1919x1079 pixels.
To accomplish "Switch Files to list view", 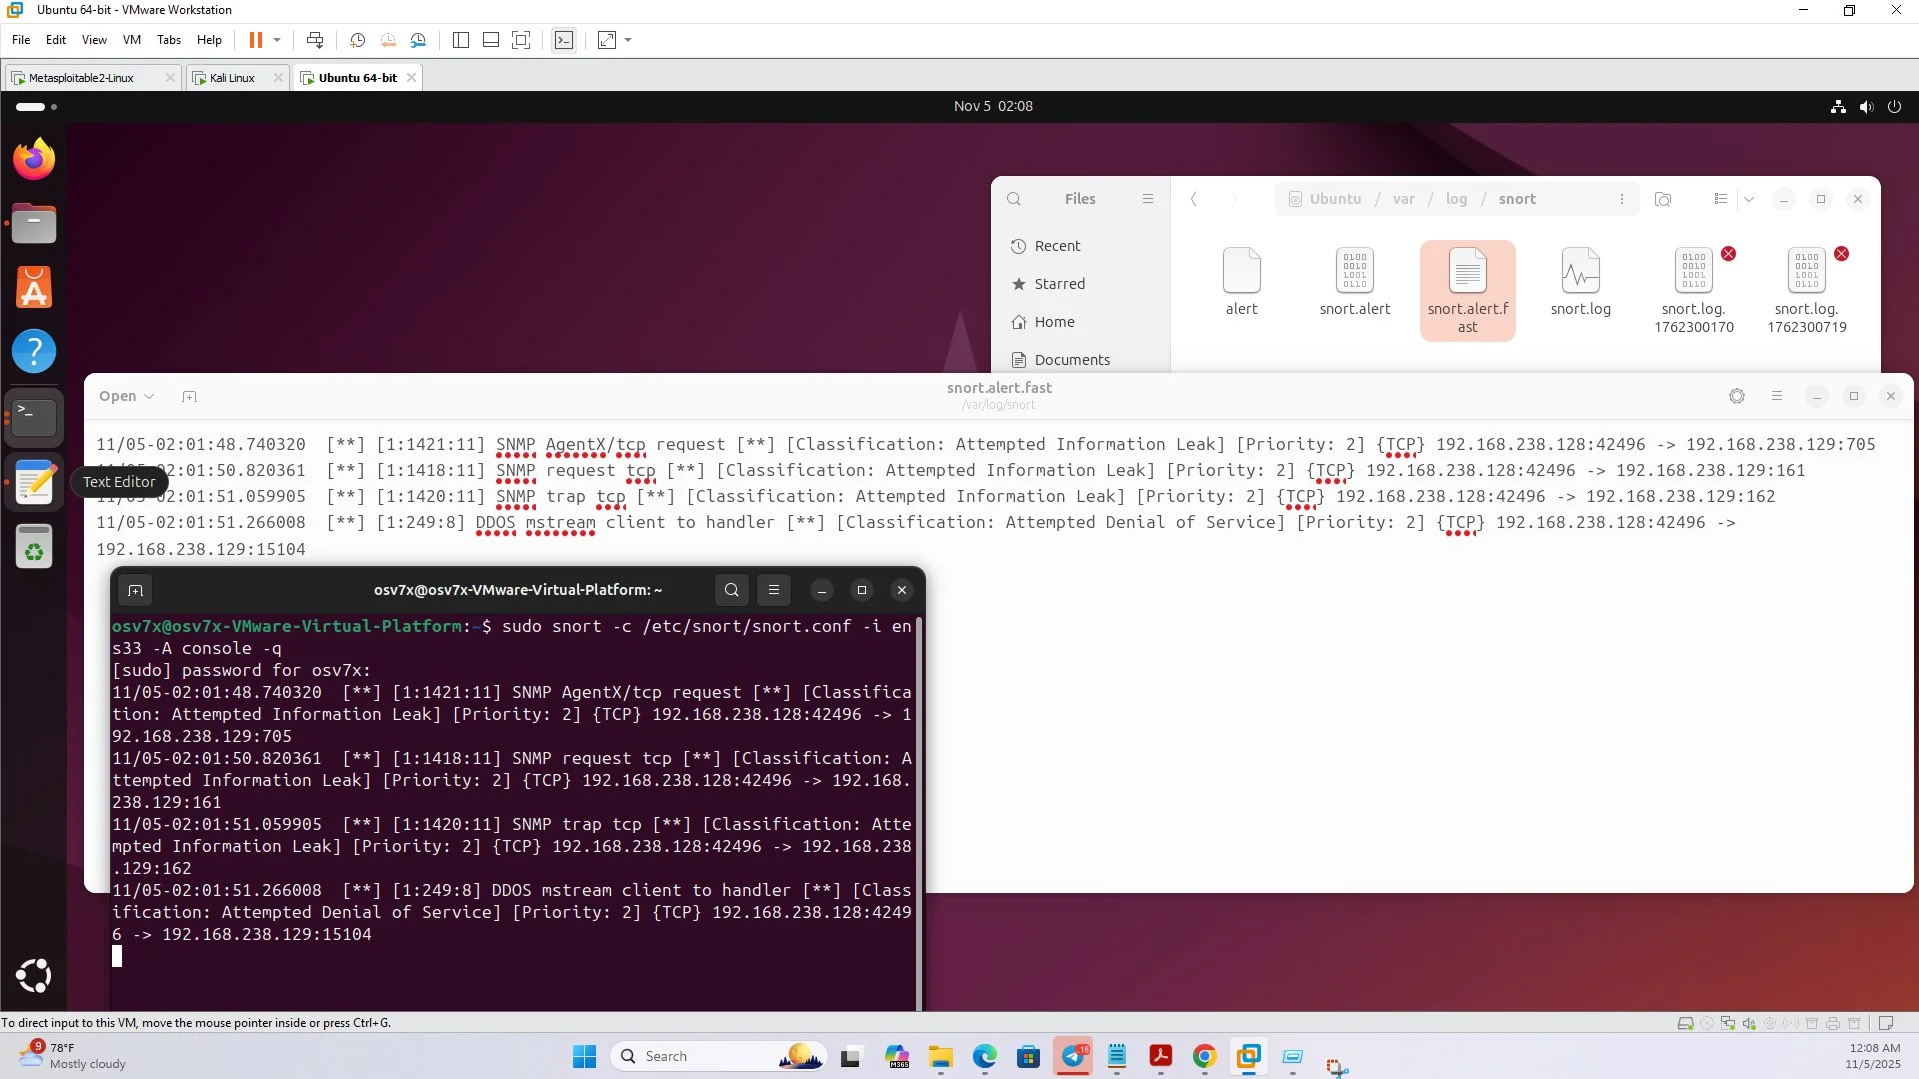I will point(1720,199).
